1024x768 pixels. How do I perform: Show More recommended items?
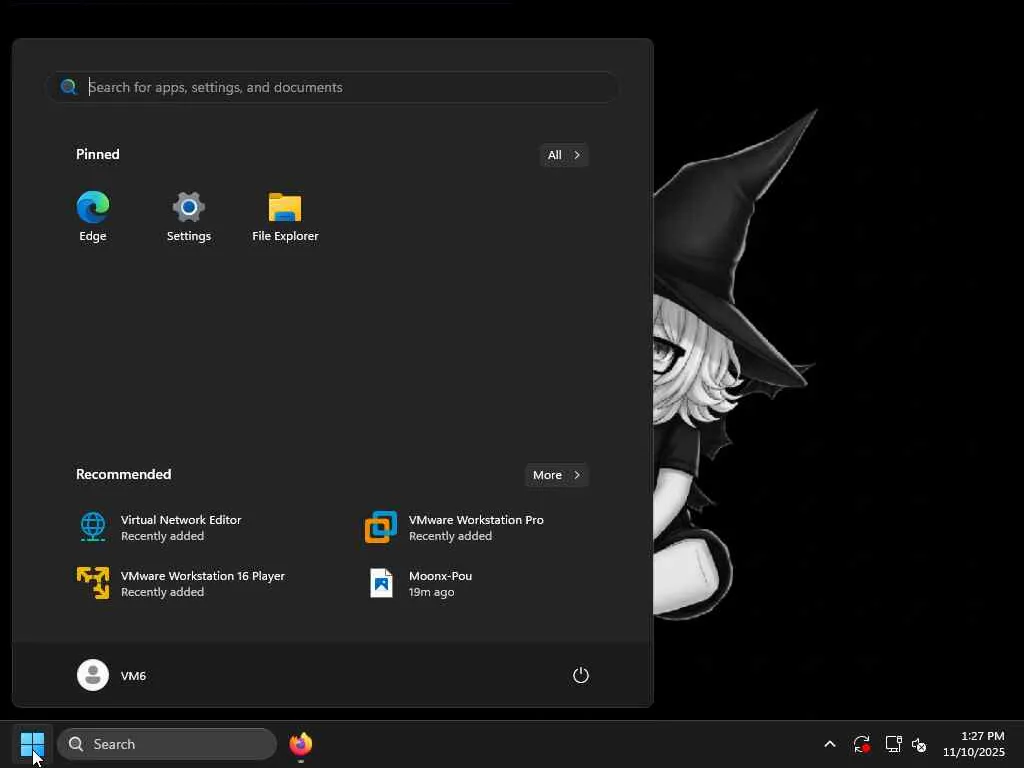[556, 475]
